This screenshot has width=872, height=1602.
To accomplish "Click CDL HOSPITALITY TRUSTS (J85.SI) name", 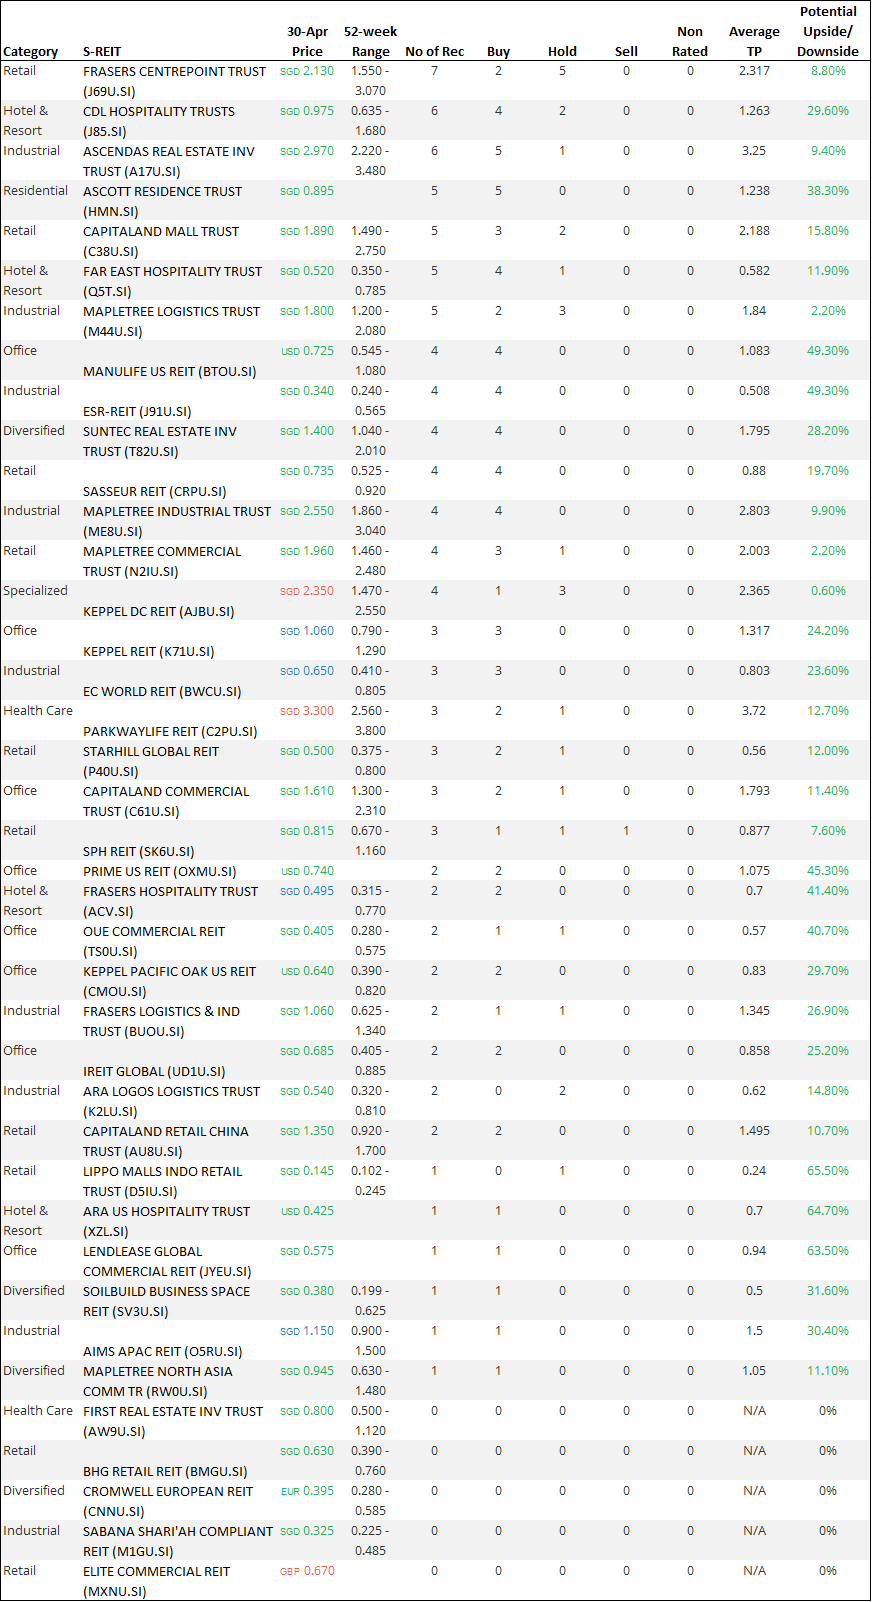I will click(159, 121).
